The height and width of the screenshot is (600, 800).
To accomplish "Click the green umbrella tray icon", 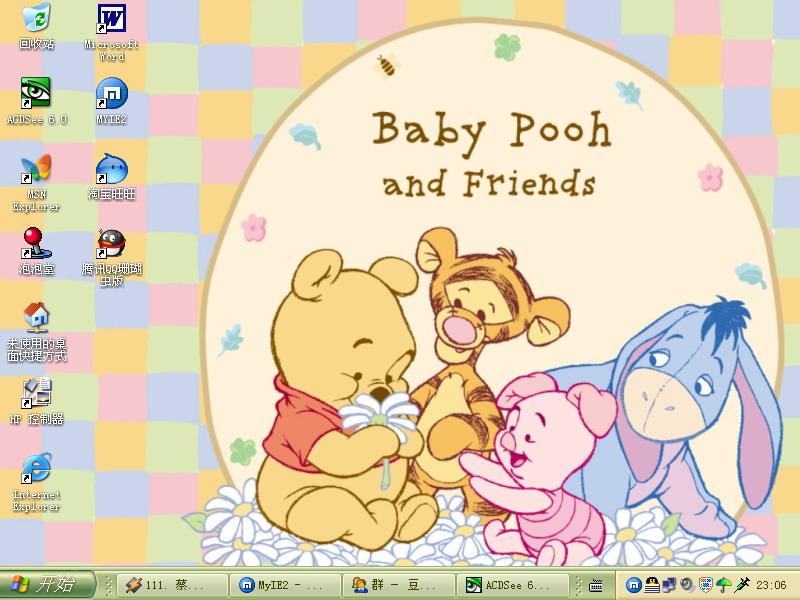I will [x=723, y=585].
